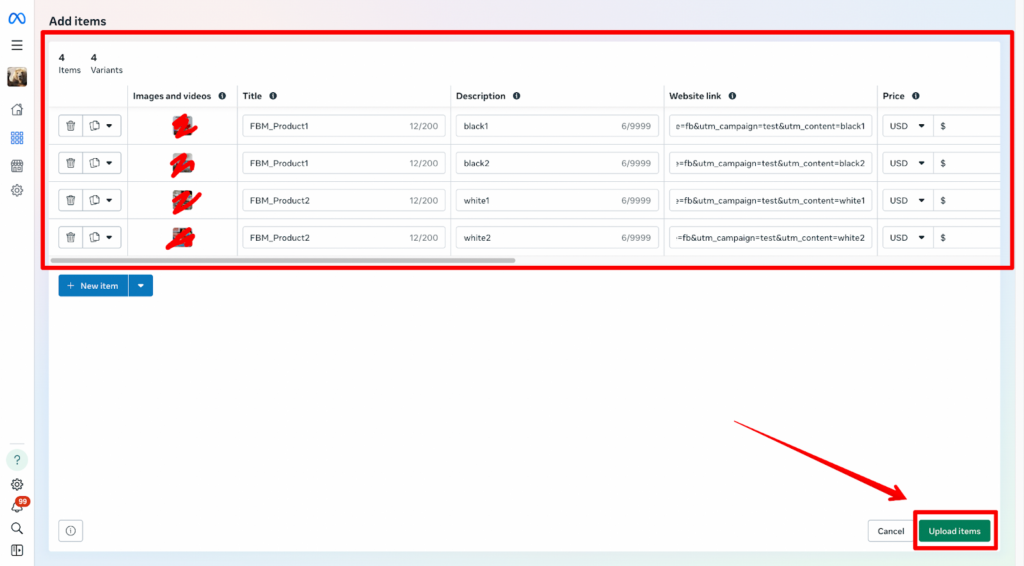This screenshot has width=1024, height=566.
Task: Toggle the sidebar panel icon at bottom
Action: 17,551
